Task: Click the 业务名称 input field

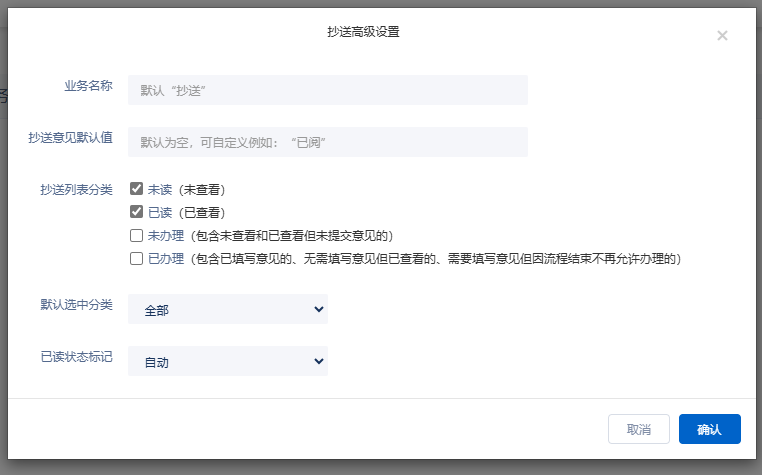Action: (327, 90)
